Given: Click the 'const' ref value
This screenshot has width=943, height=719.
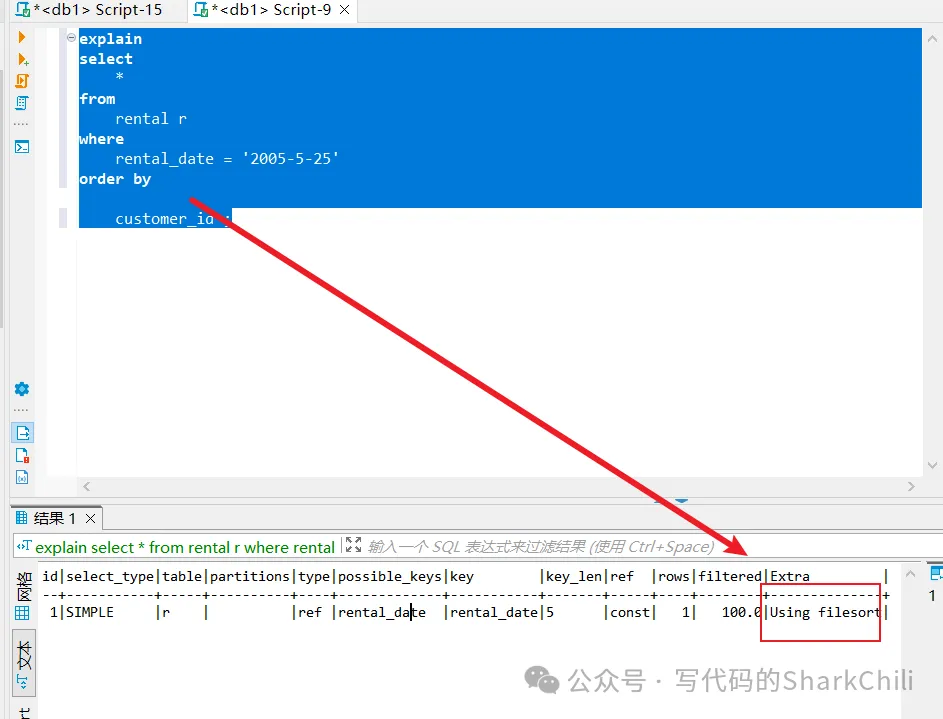Looking at the screenshot, I should coord(630,612).
